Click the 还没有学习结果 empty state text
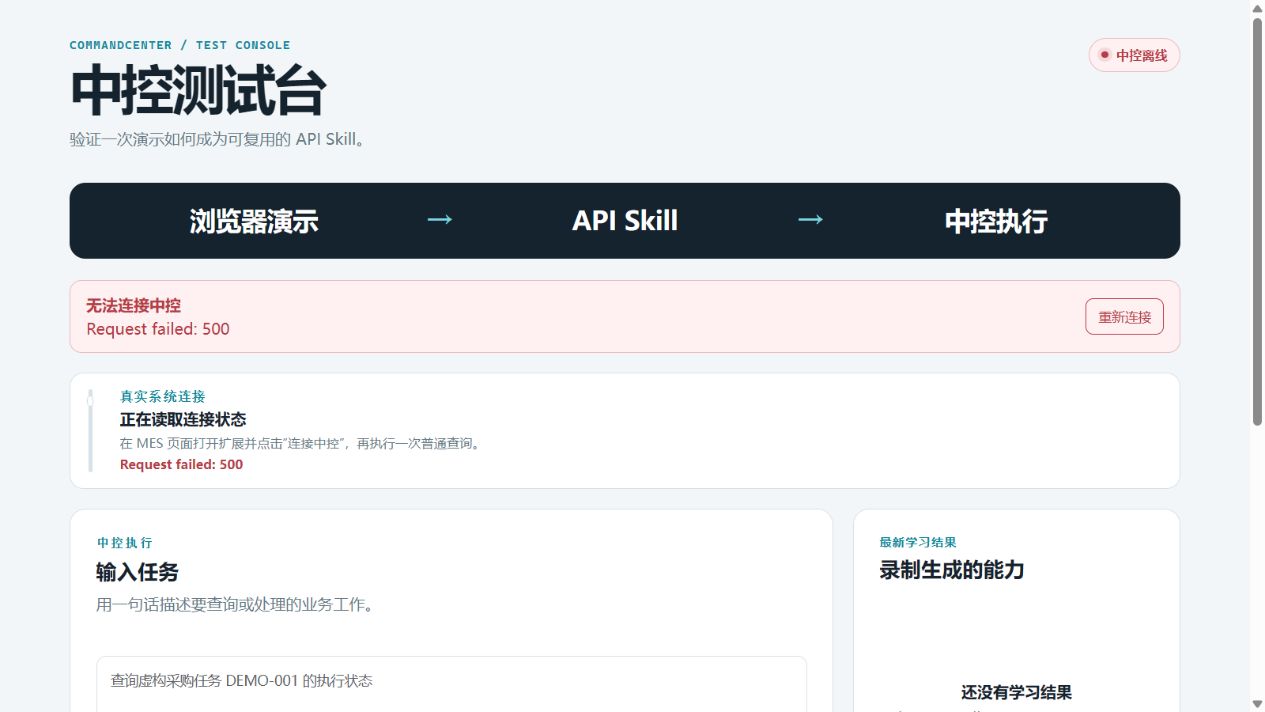Image resolution: width=1265 pixels, height=712 pixels. point(1016,692)
